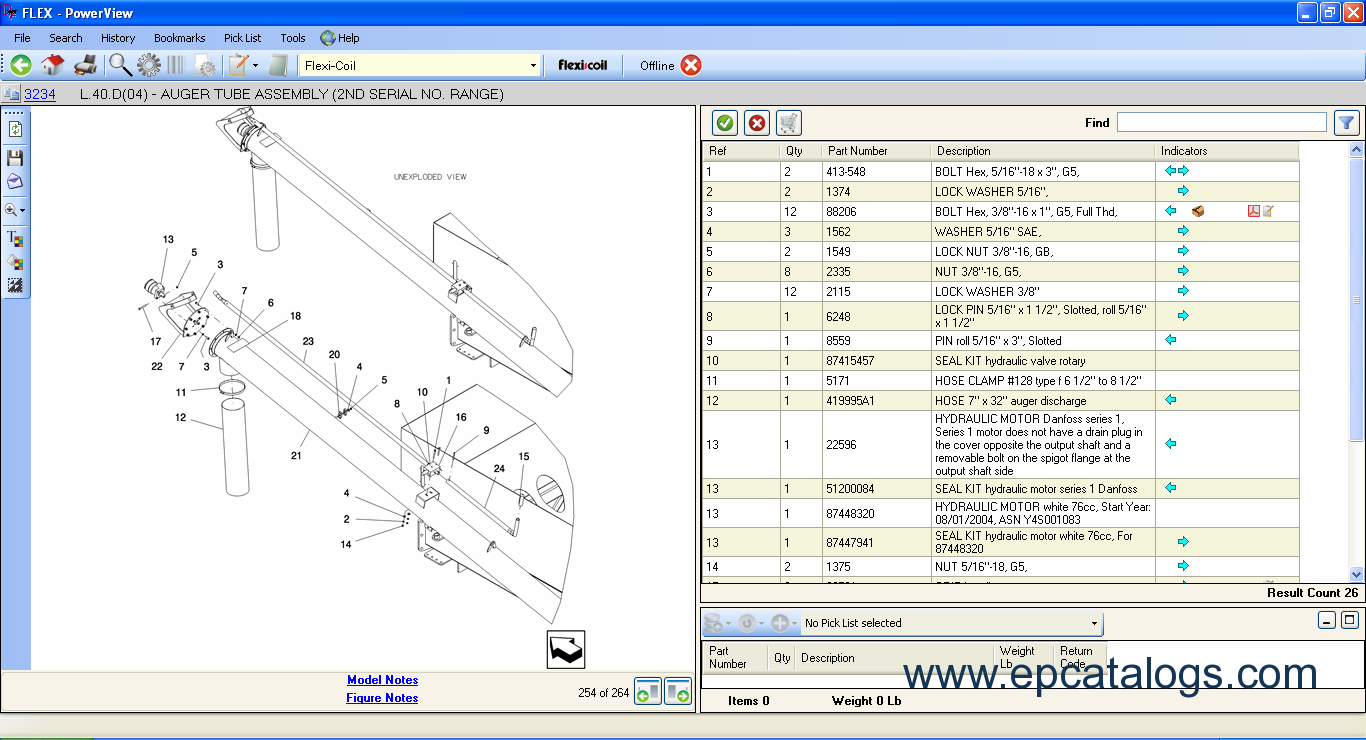The width and height of the screenshot is (1366, 740).
Task: Select part number 87415457 cell
Action: pos(876,360)
